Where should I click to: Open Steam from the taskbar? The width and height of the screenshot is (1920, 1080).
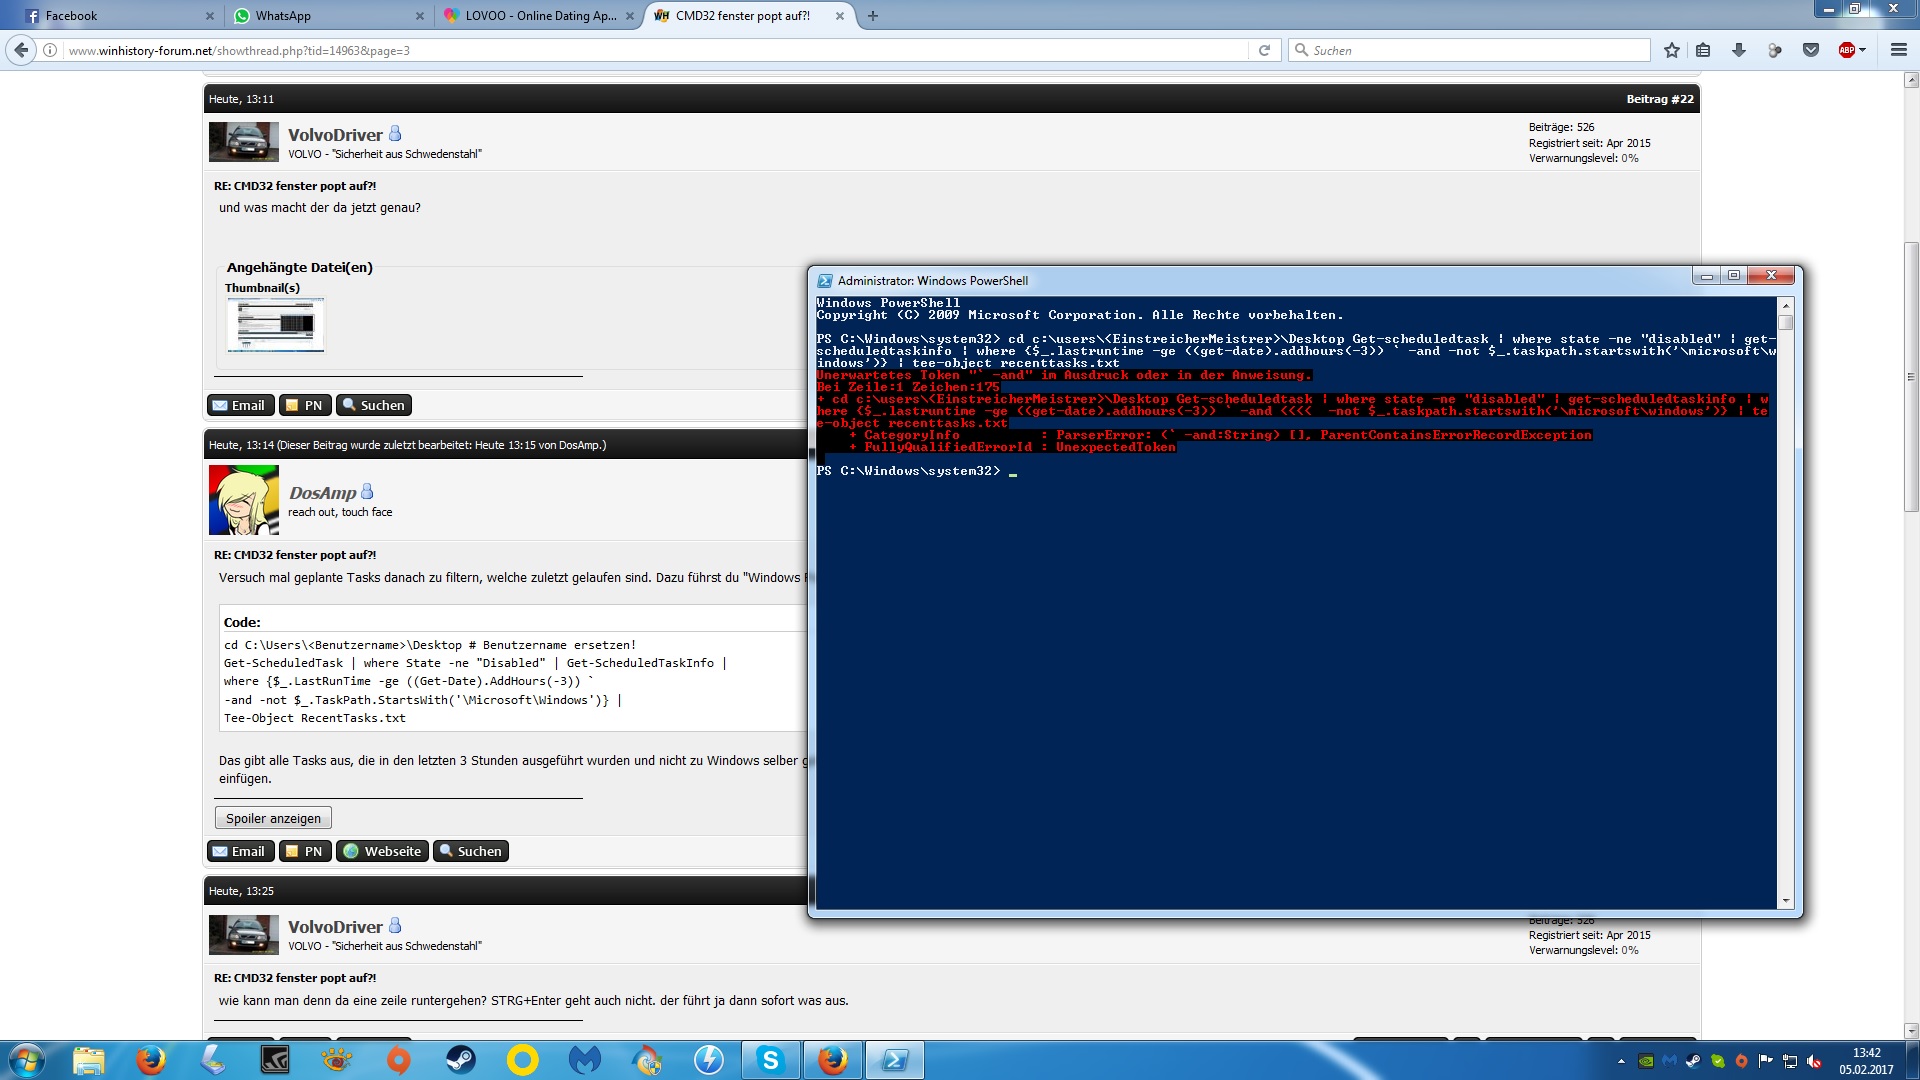pos(461,1060)
